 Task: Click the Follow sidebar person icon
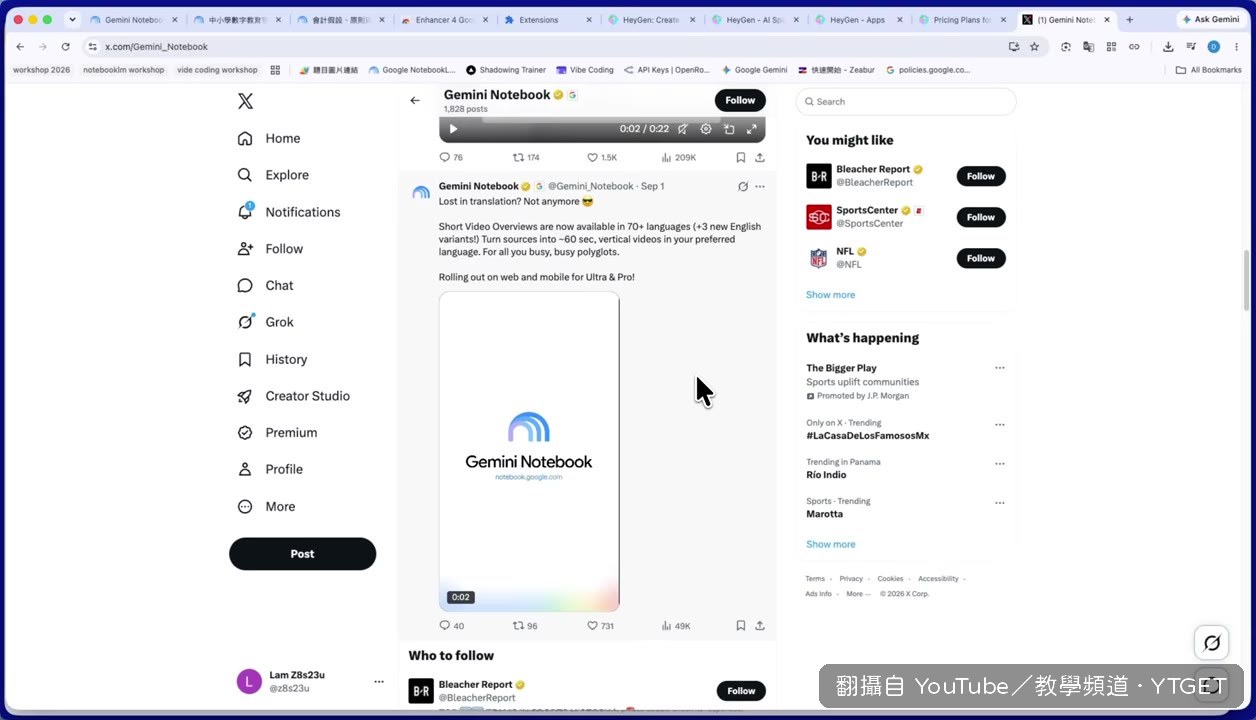pos(245,249)
